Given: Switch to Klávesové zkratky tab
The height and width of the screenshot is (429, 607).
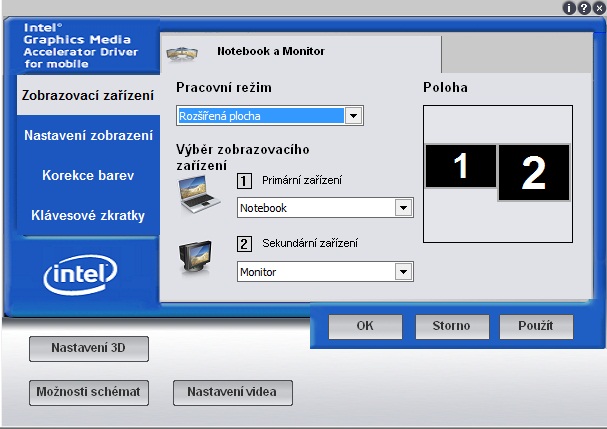Looking at the screenshot, I should pyautogui.click(x=88, y=215).
